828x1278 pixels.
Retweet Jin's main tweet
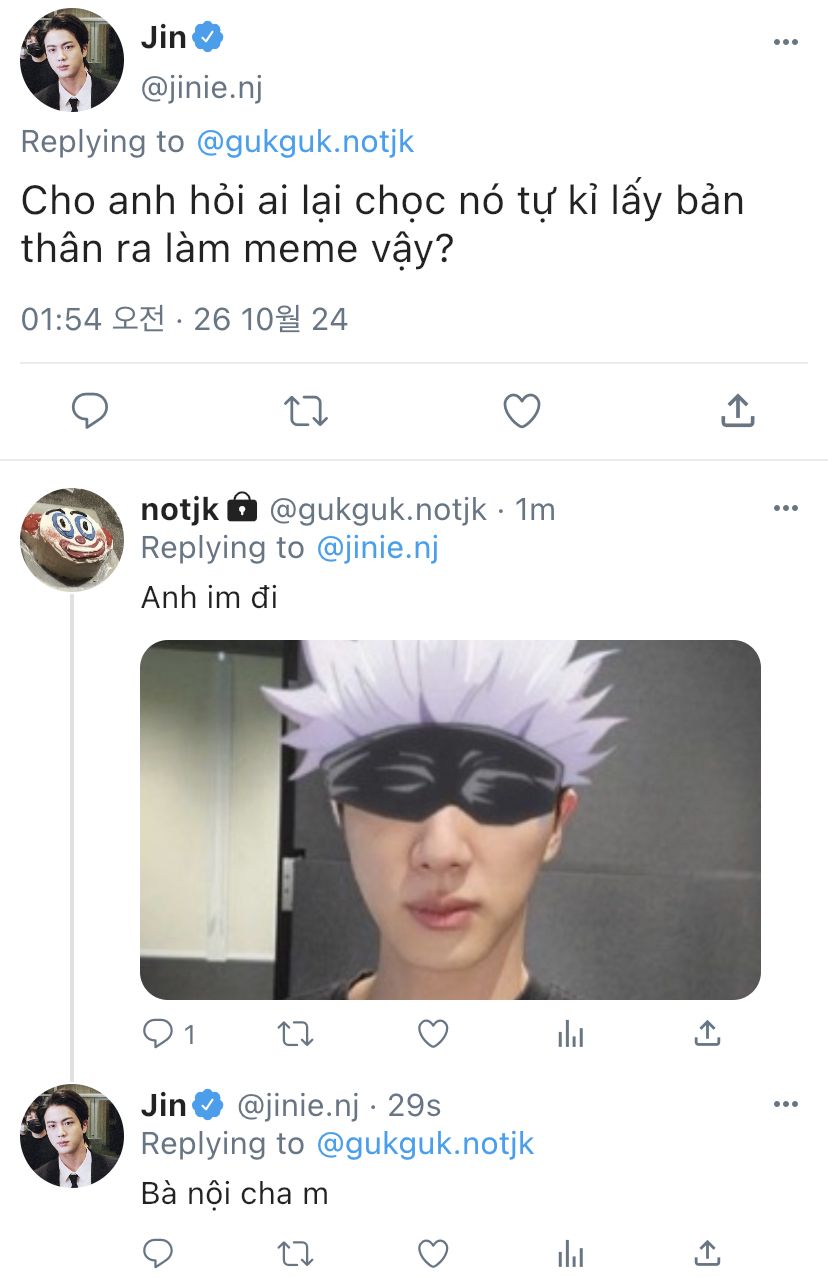pos(307,411)
